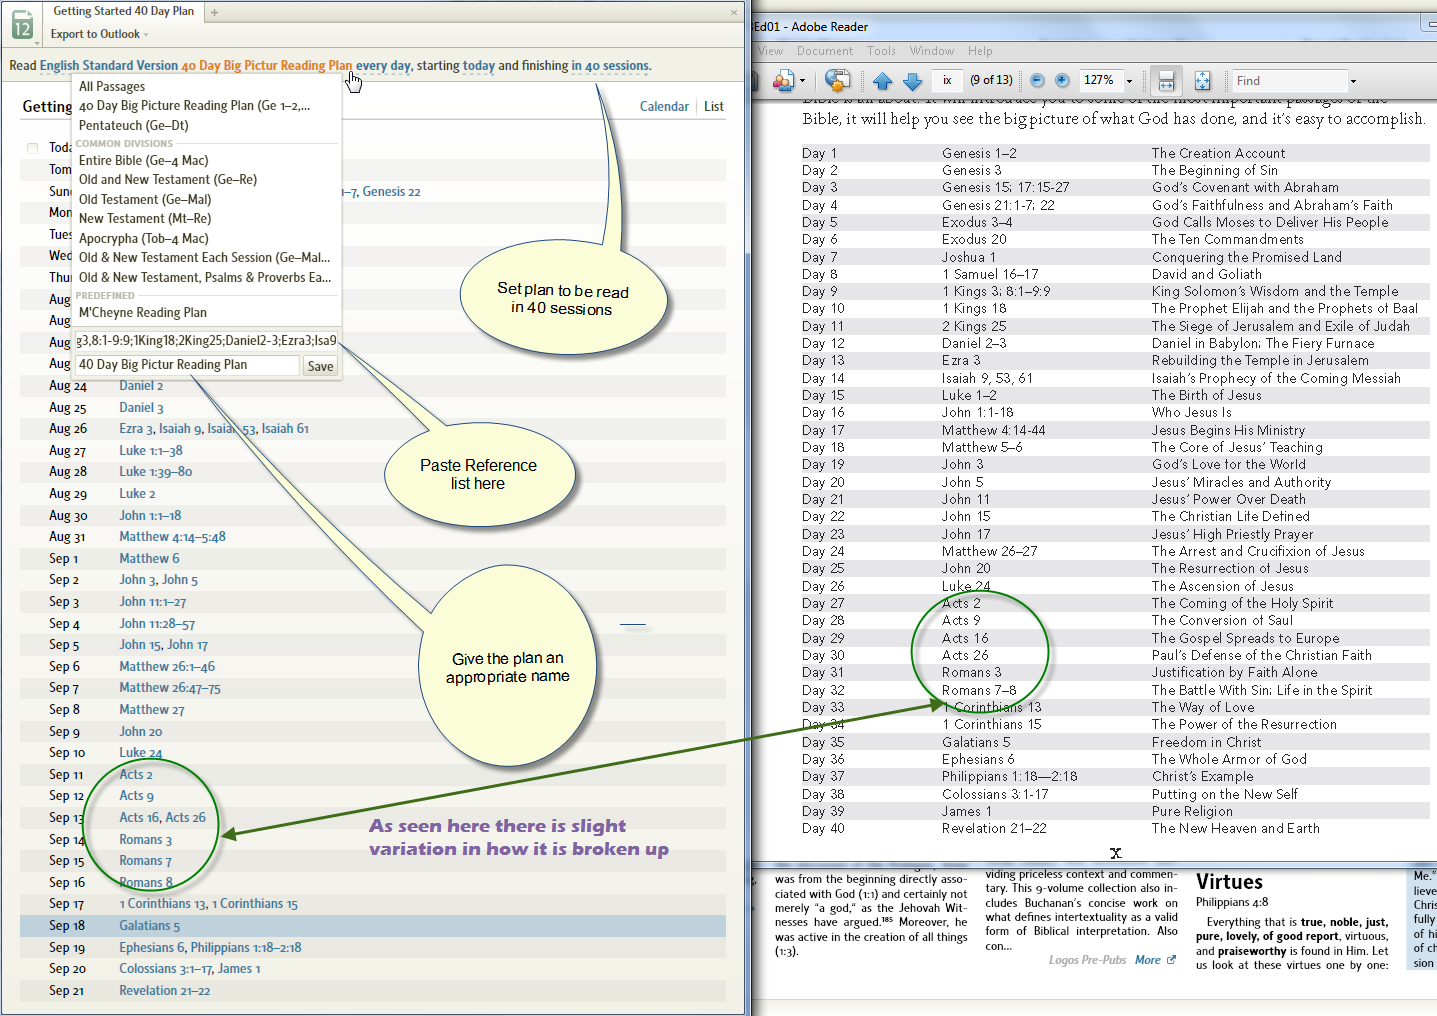This screenshot has width=1437, height=1016.
Task: Close the reading plan panel with X
Action: coord(734,13)
